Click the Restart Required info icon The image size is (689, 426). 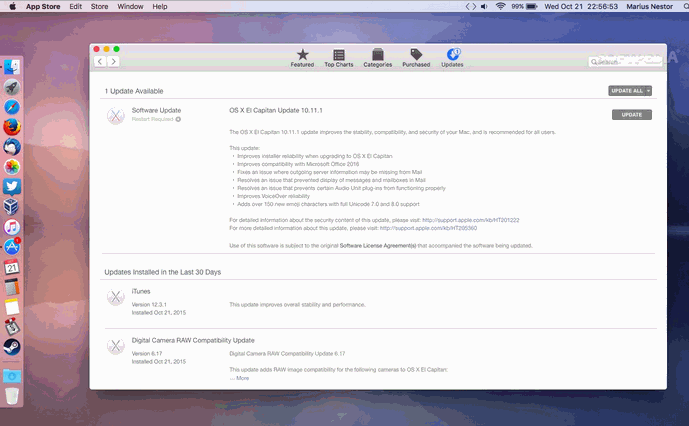click(178, 119)
